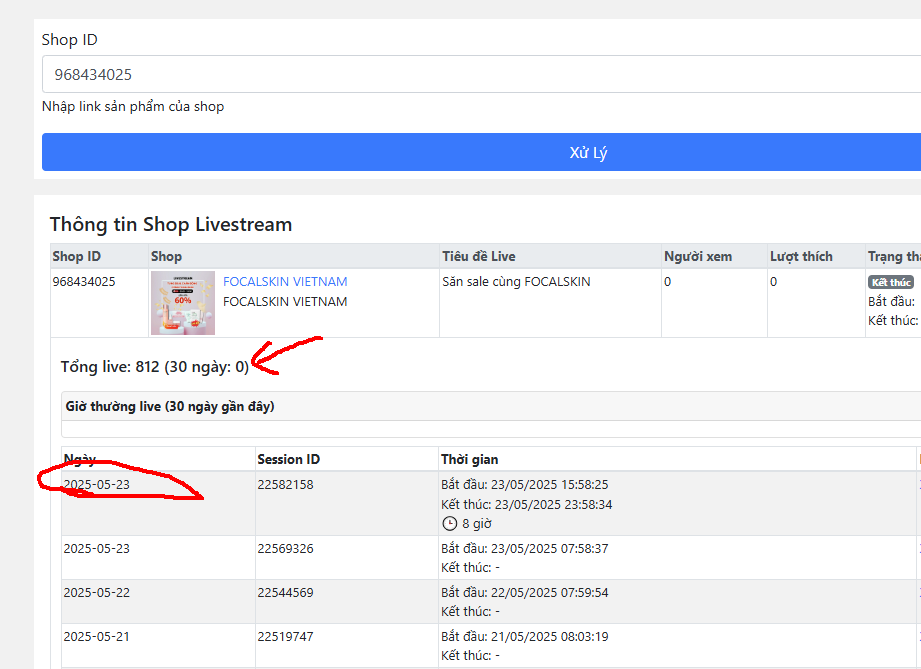Click the Shop ID input field
This screenshot has width=921, height=669.
(482, 74)
